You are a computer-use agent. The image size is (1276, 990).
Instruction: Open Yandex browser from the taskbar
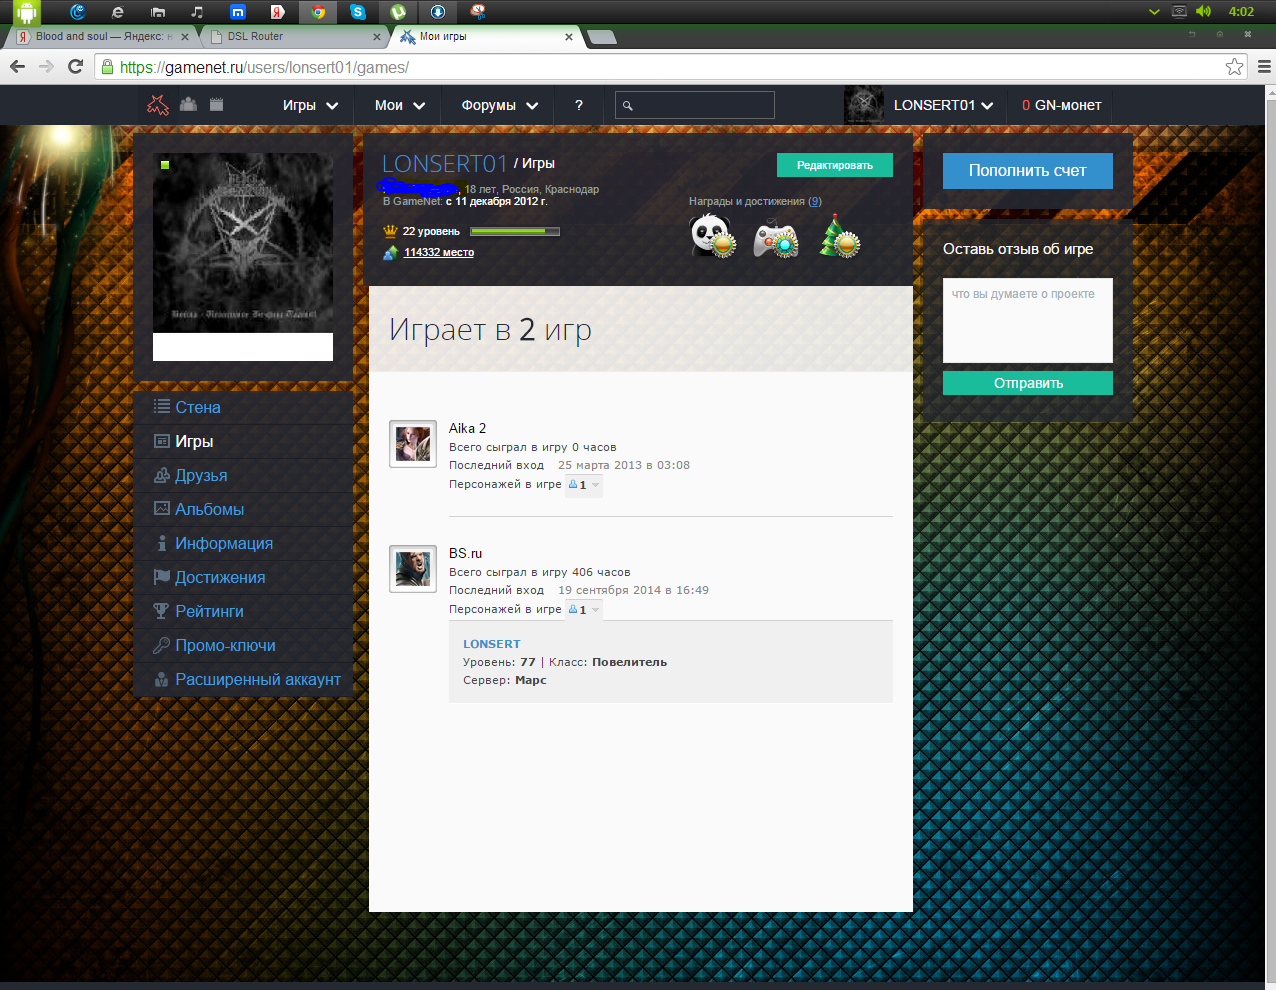[x=277, y=12]
